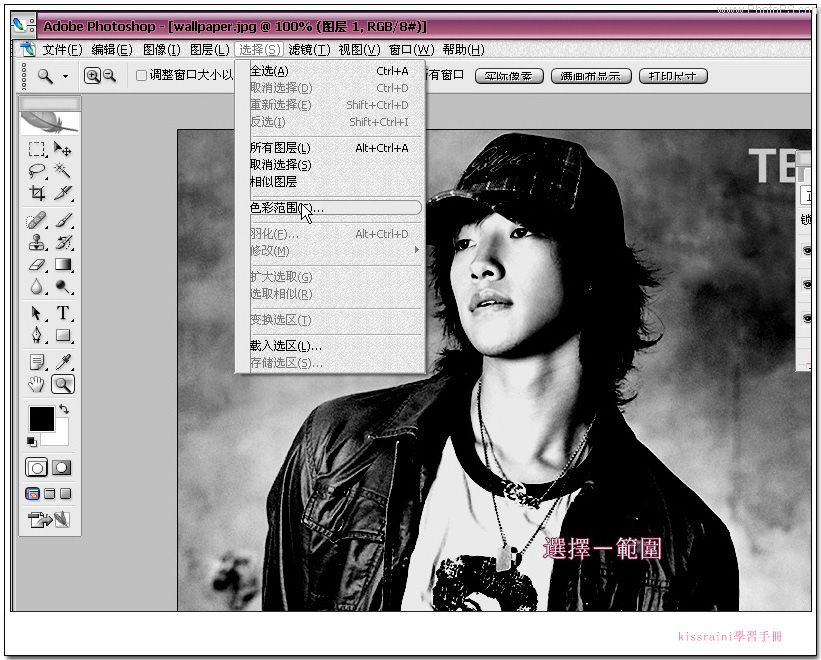This screenshot has height=660, width=821.
Task: Expand the 修改(M) submenu arrow
Action: [x=417, y=250]
